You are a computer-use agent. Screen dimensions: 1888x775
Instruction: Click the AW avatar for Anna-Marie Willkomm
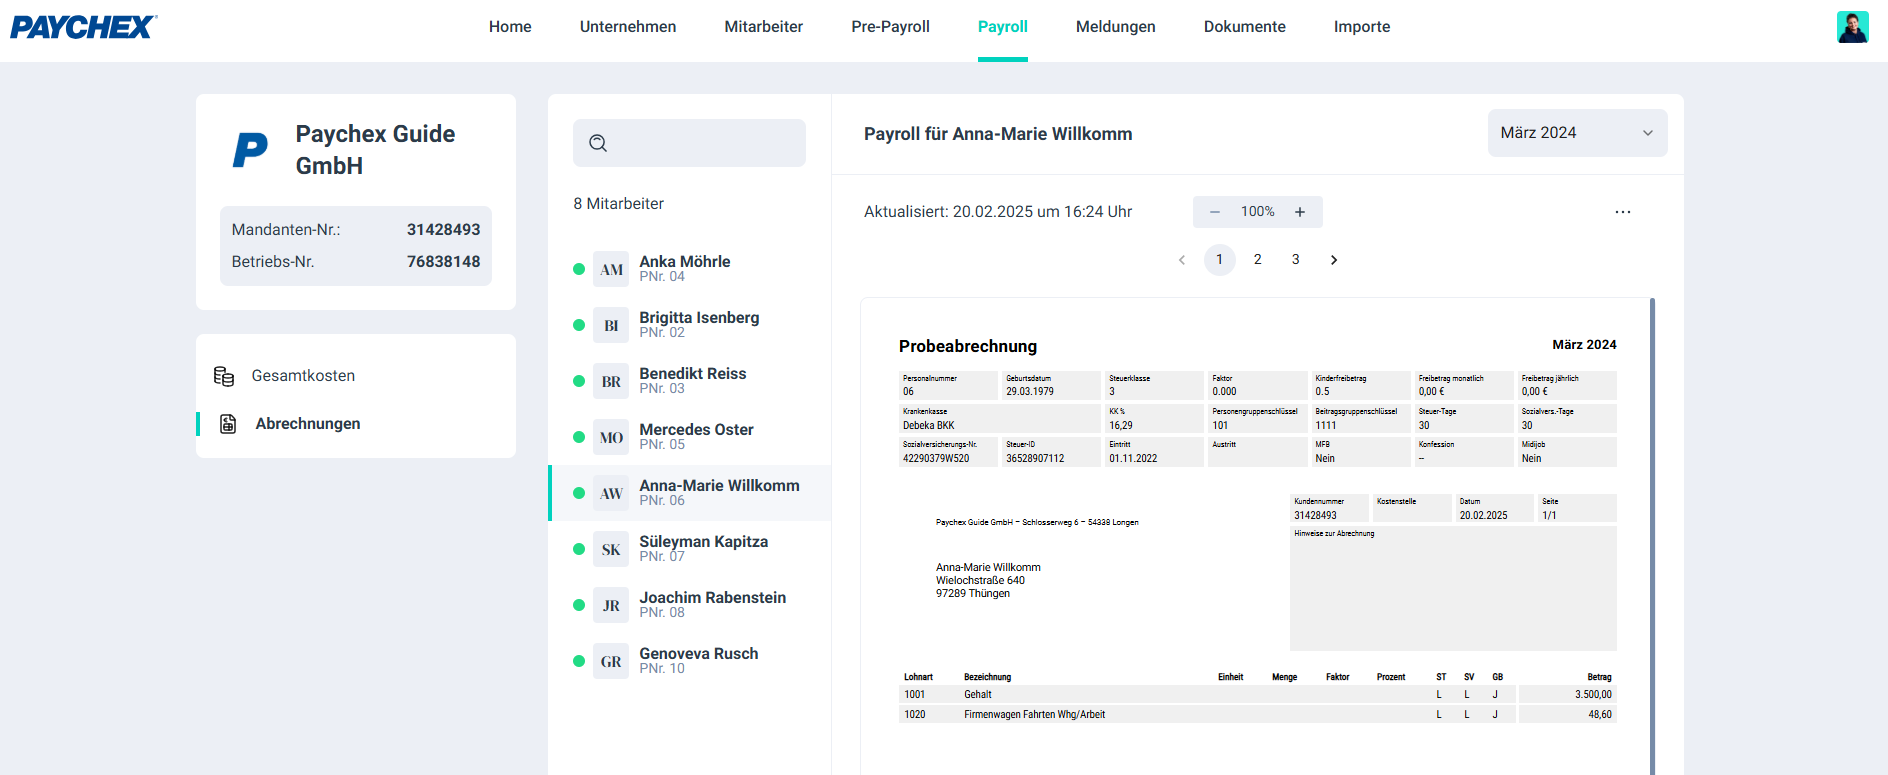tap(611, 493)
